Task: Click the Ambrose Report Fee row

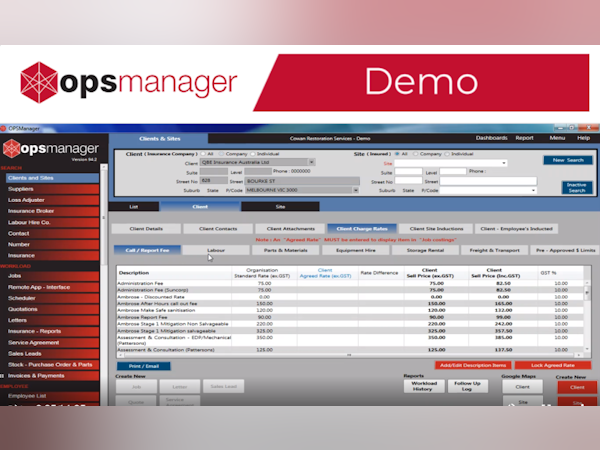Action: point(350,317)
